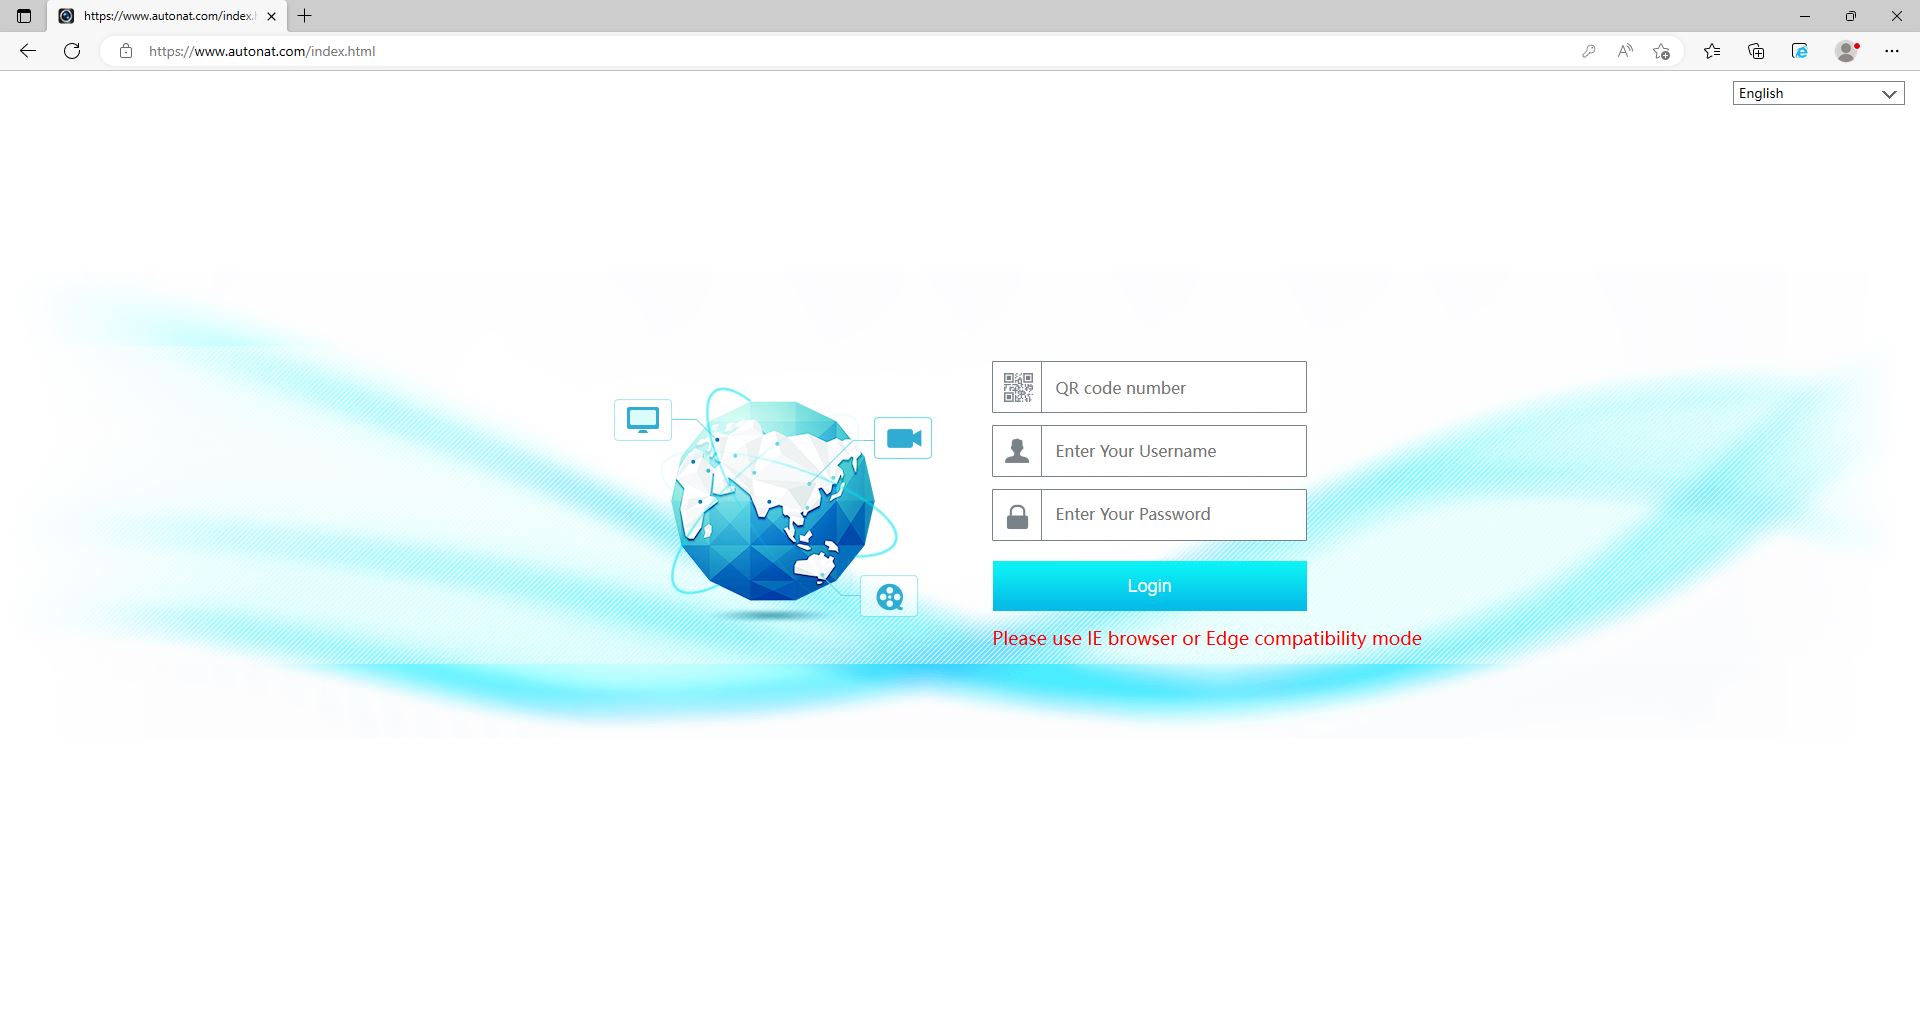Open the browser profile avatar
This screenshot has width=1920, height=1036.
[1847, 51]
